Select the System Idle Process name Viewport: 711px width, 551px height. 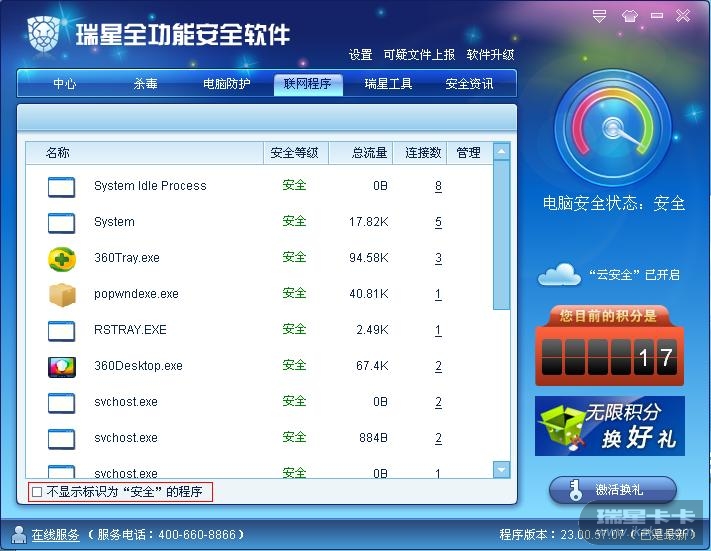[150, 186]
